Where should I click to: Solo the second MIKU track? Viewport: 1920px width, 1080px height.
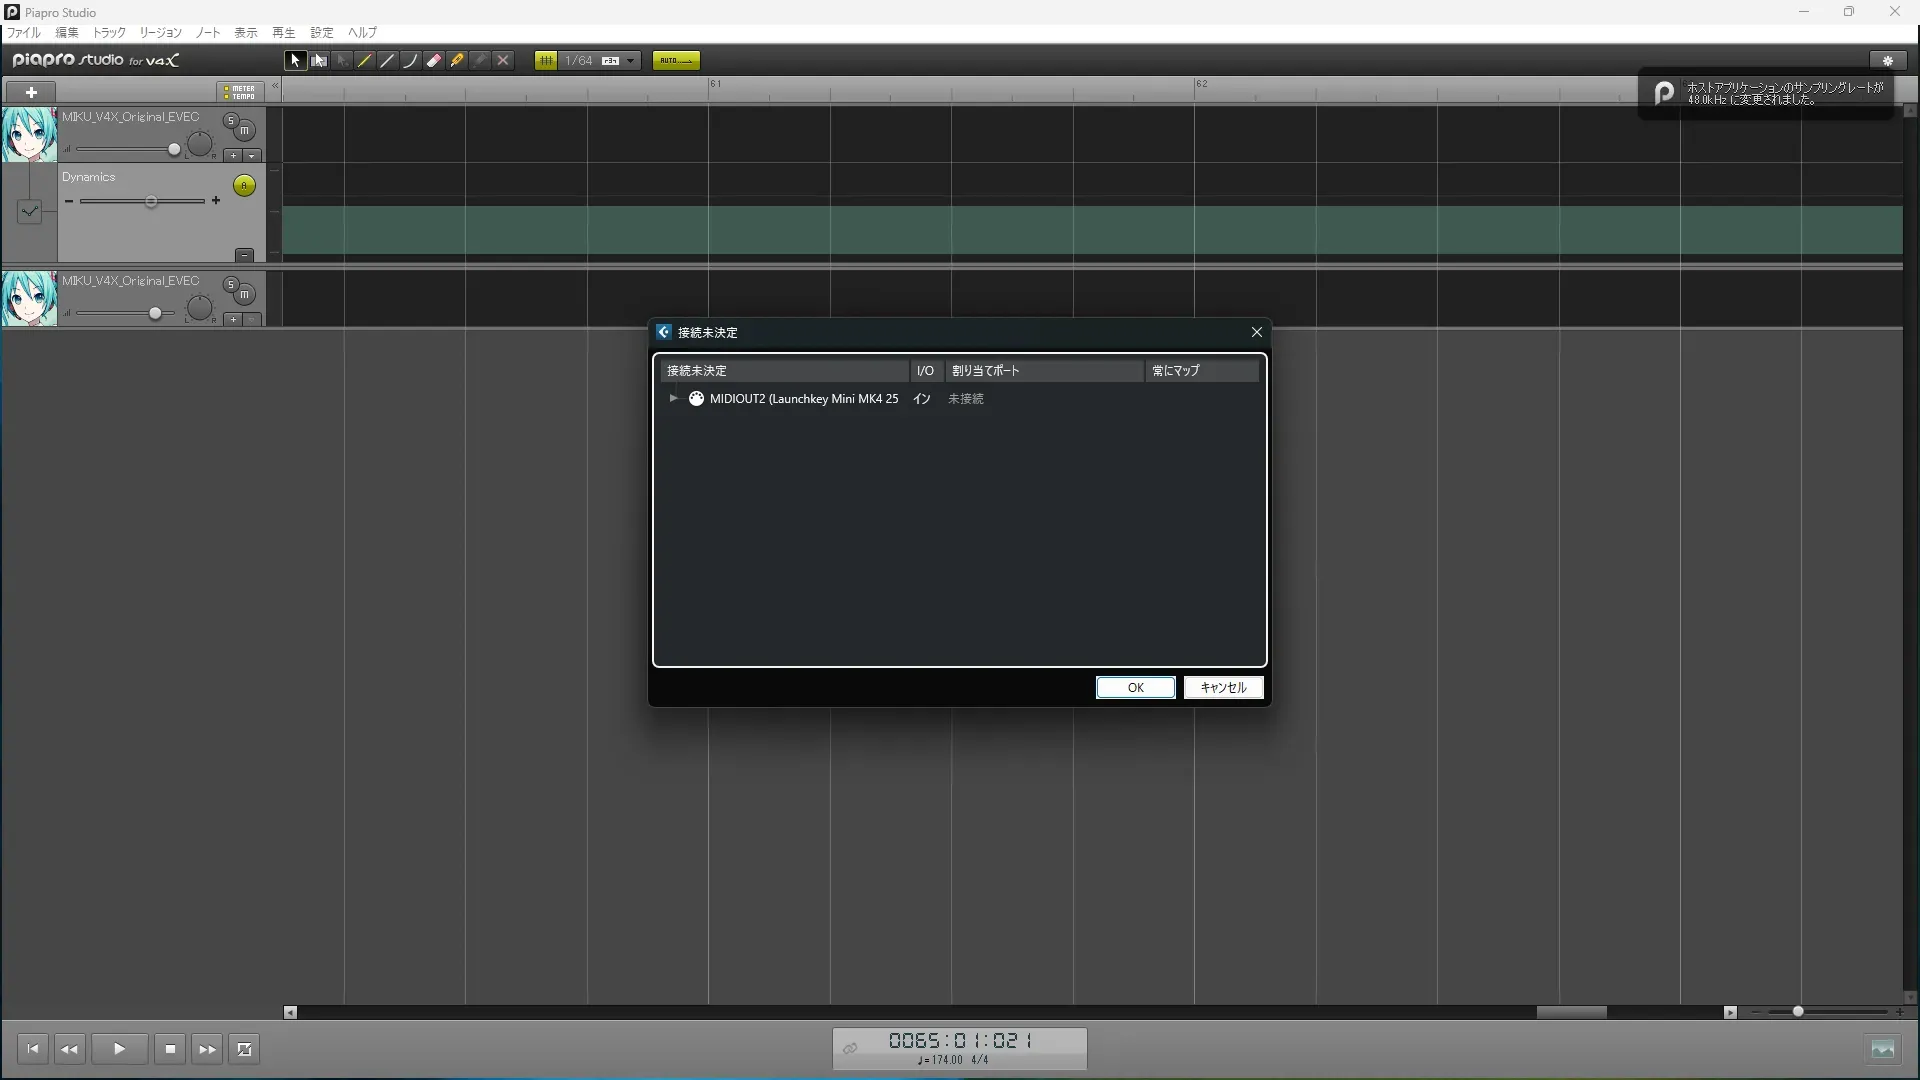231,285
